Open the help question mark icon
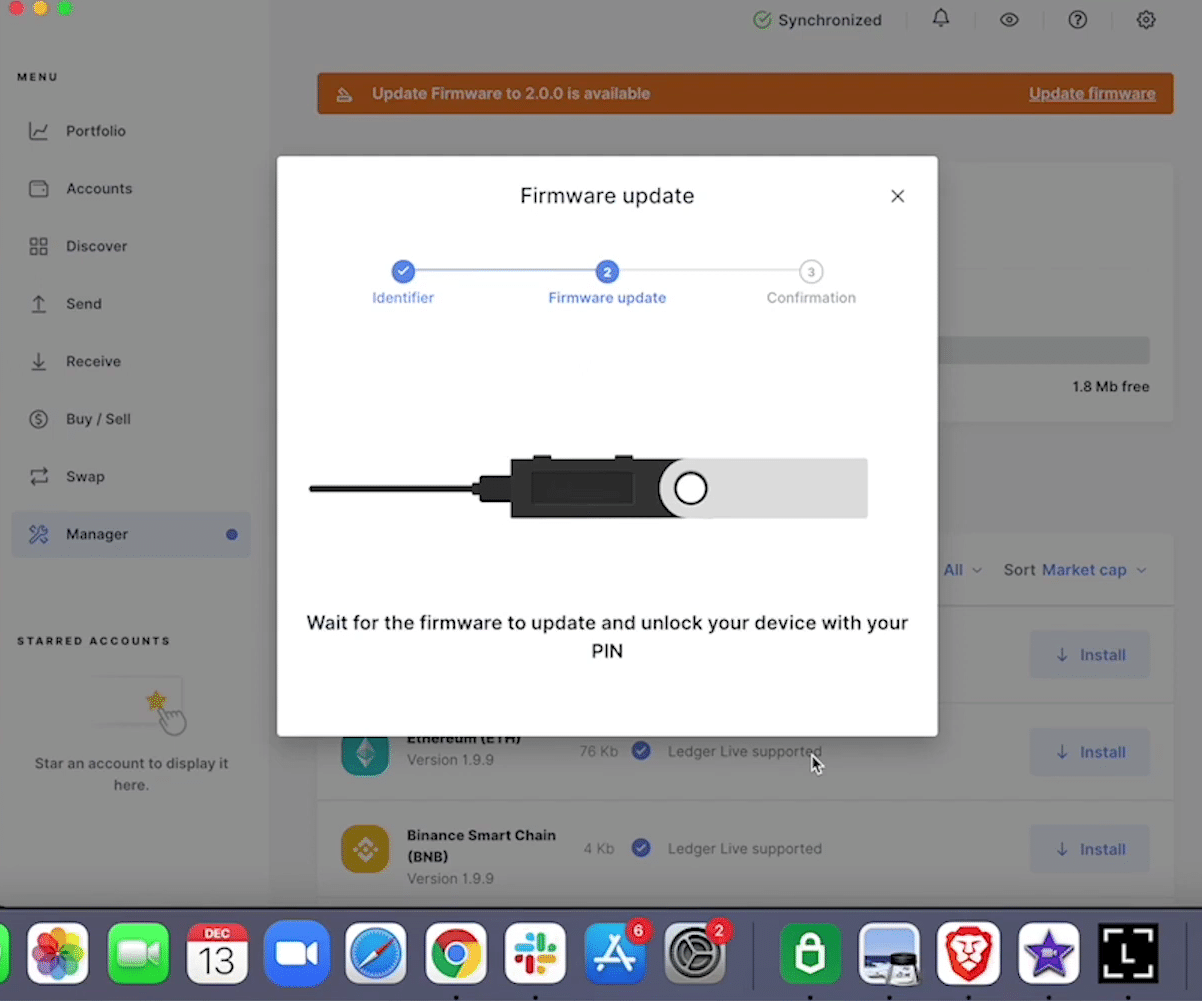This screenshot has width=1202, height=1001. [1077, 20]
